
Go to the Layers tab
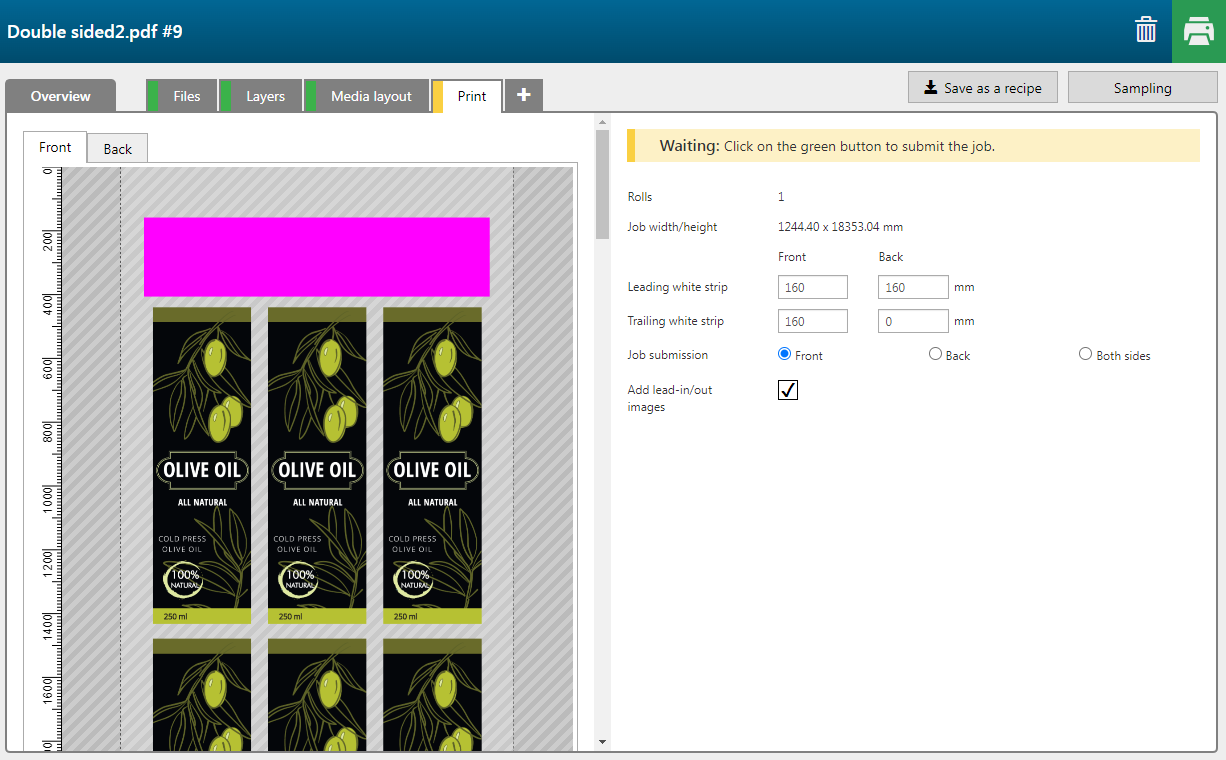click(265, 97)
